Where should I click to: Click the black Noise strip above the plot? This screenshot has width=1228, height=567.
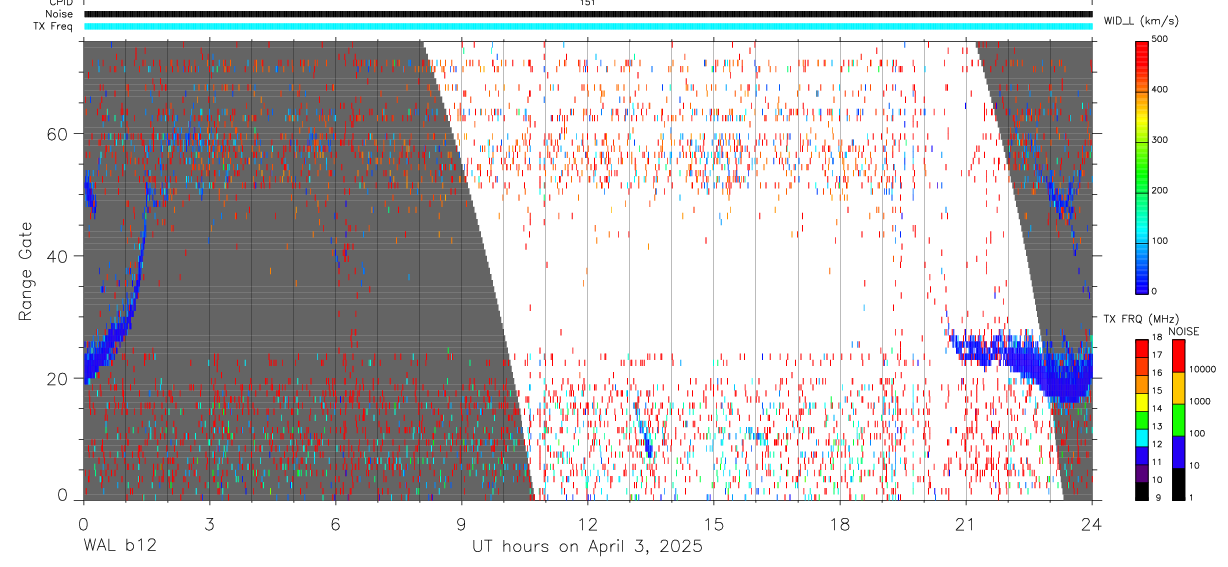click(588, 14)
